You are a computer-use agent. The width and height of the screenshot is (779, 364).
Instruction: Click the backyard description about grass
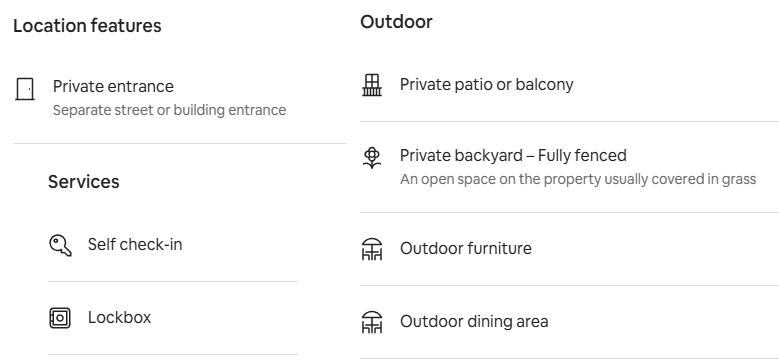tap(578, 179)
